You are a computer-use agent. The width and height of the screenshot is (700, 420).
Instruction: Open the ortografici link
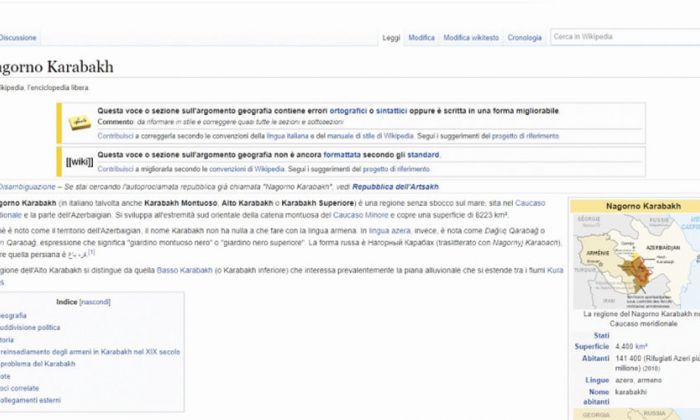click(x=348, y=111)
